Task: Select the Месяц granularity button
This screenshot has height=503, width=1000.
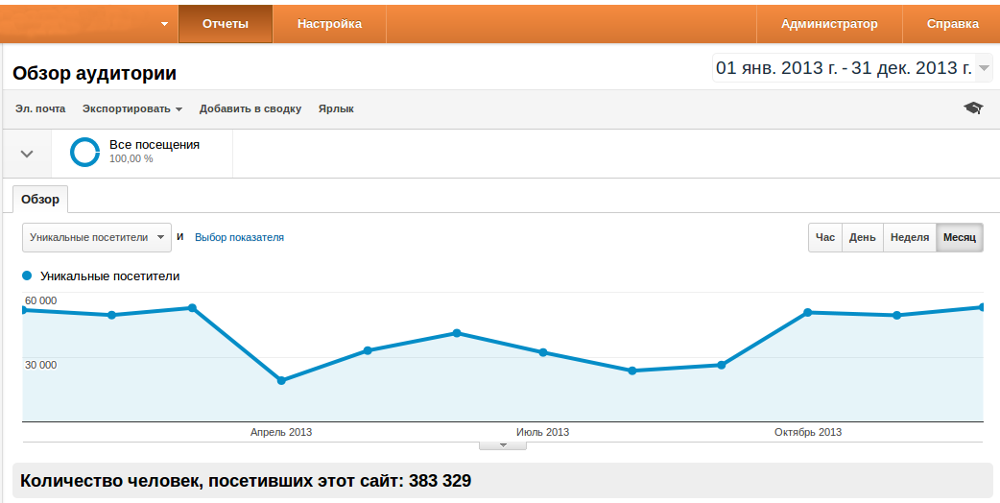Action: [959, 237]
